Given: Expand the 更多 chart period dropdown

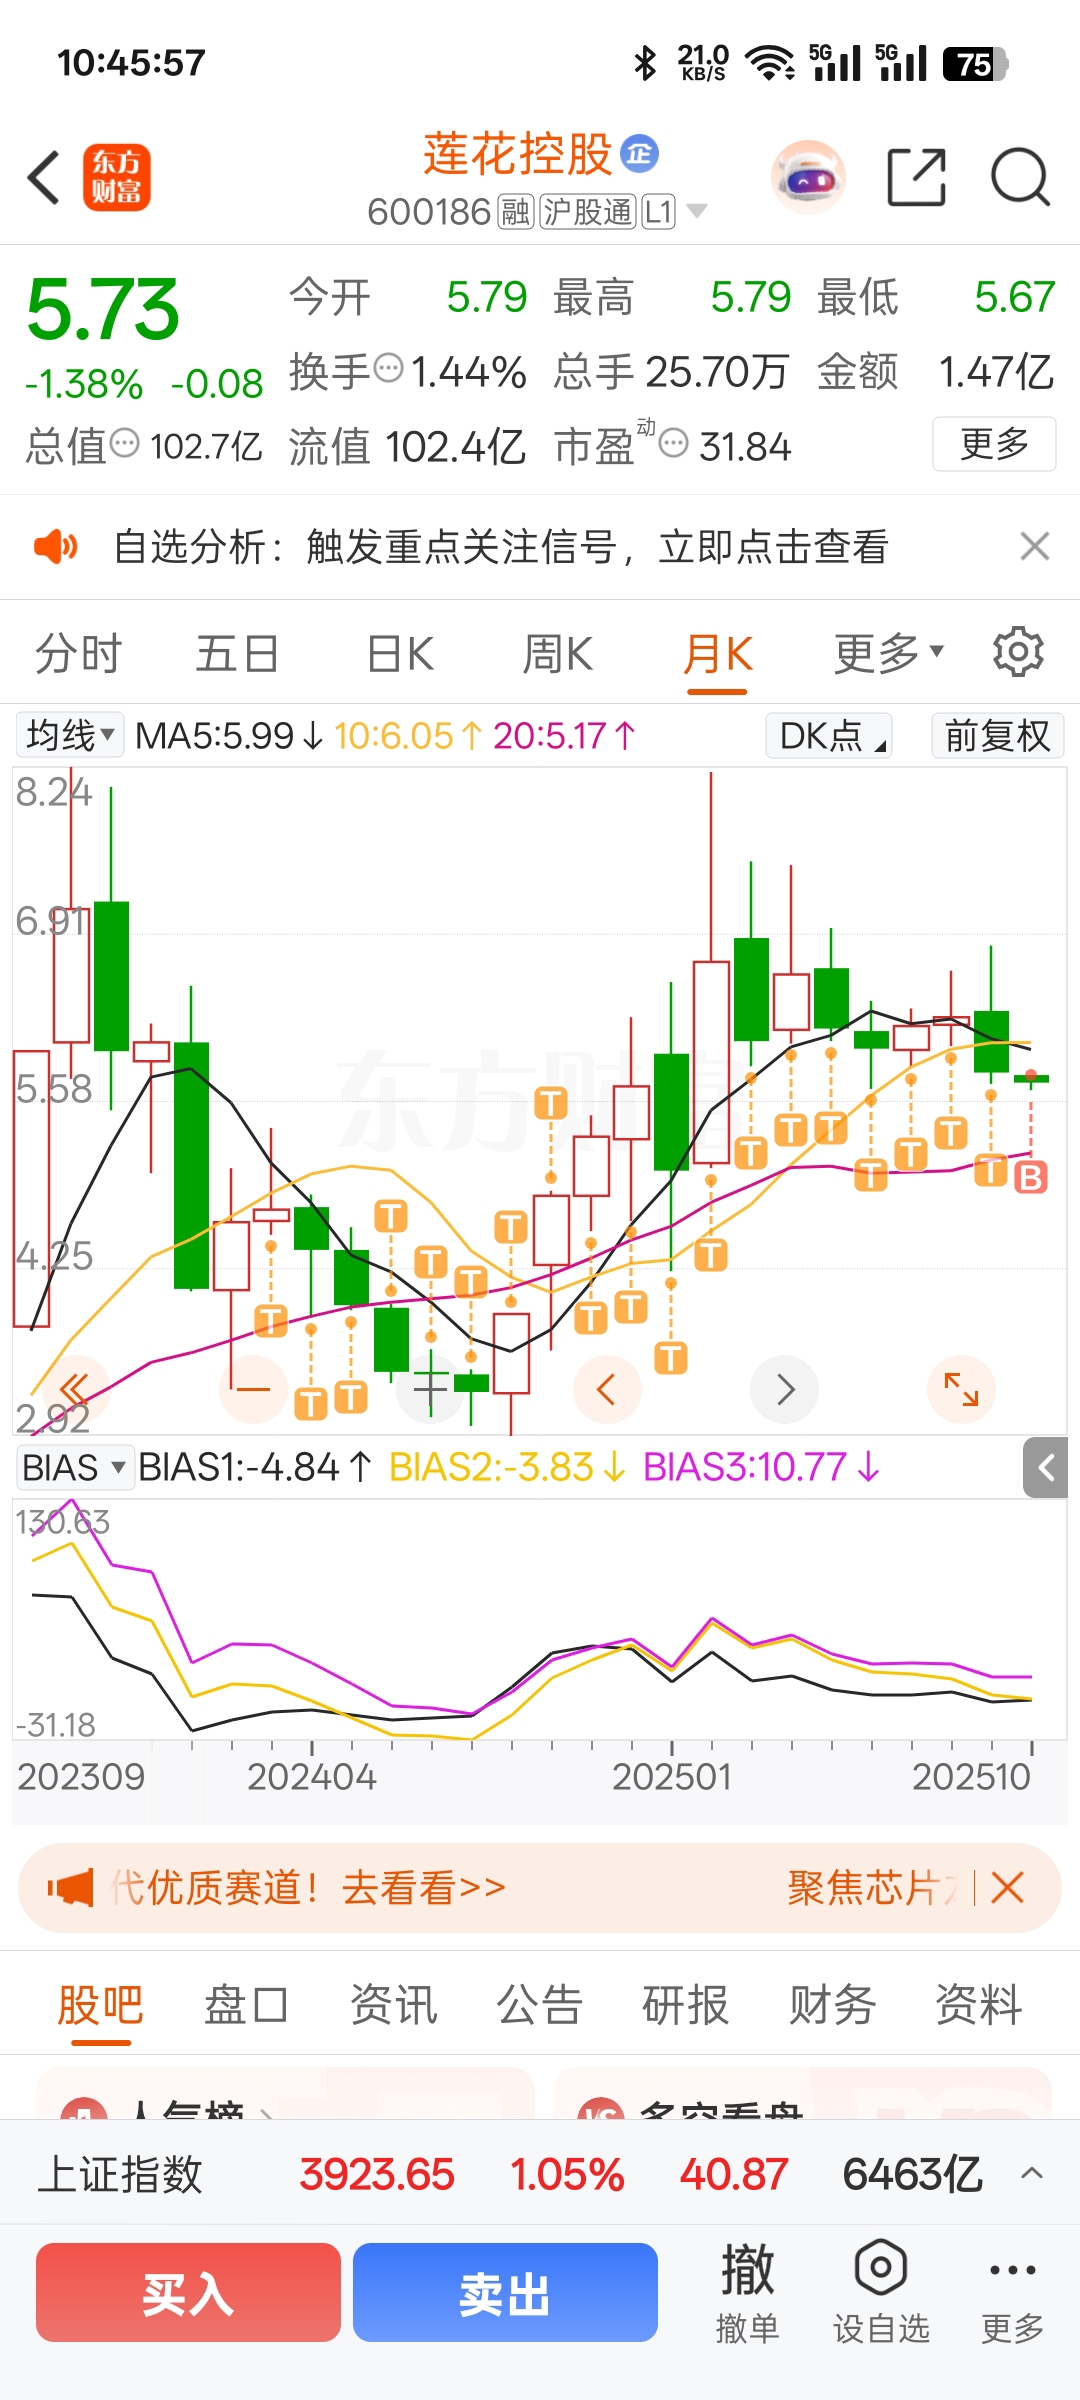Looking at the screenshot, I should [x=888, y=654].
